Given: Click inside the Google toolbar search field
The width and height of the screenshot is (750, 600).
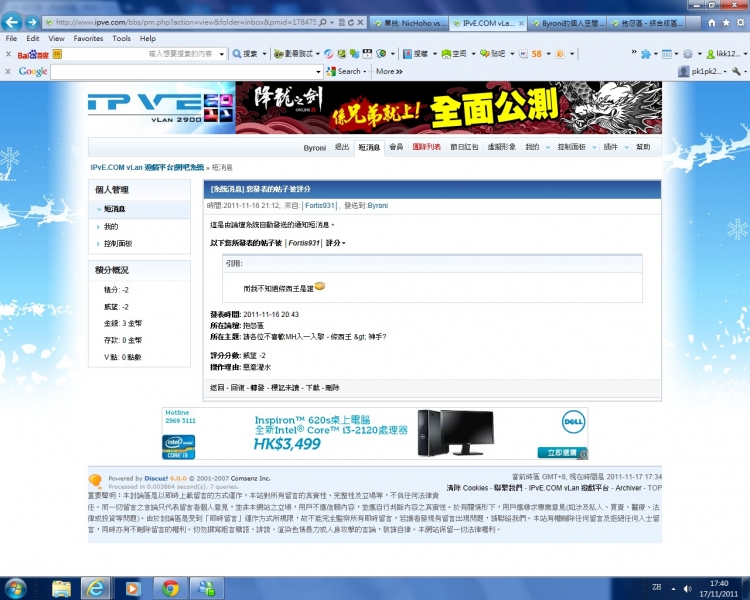Looking at the screenshot, I should click(183, 72).
